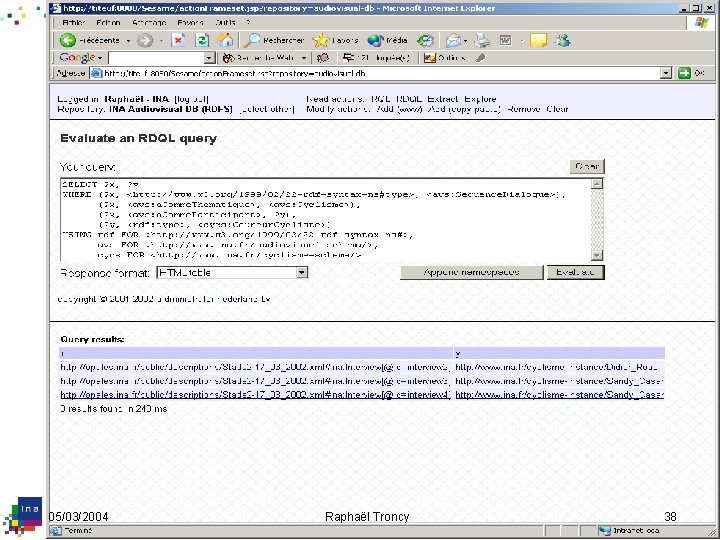Click the query textarea scroll up arrow
This screenshot has height=540, width=720.
click(x=596, y=184)
